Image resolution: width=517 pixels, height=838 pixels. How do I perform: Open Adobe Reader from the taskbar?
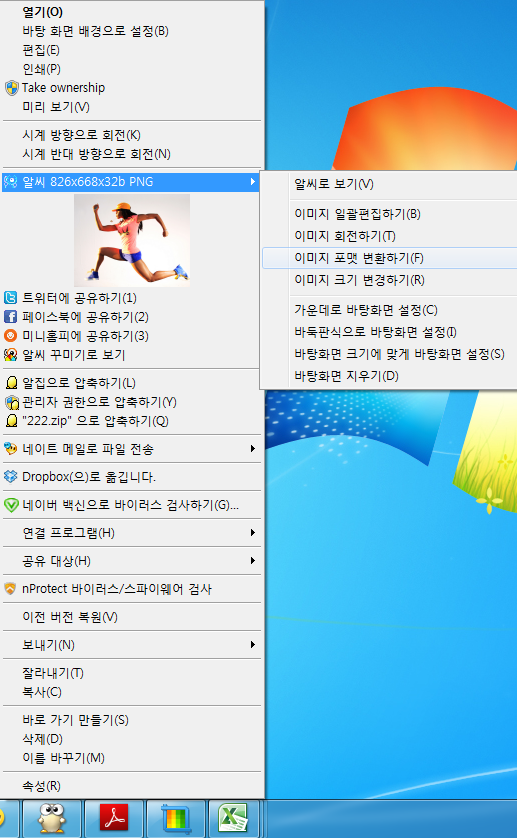tap(113, 818)
